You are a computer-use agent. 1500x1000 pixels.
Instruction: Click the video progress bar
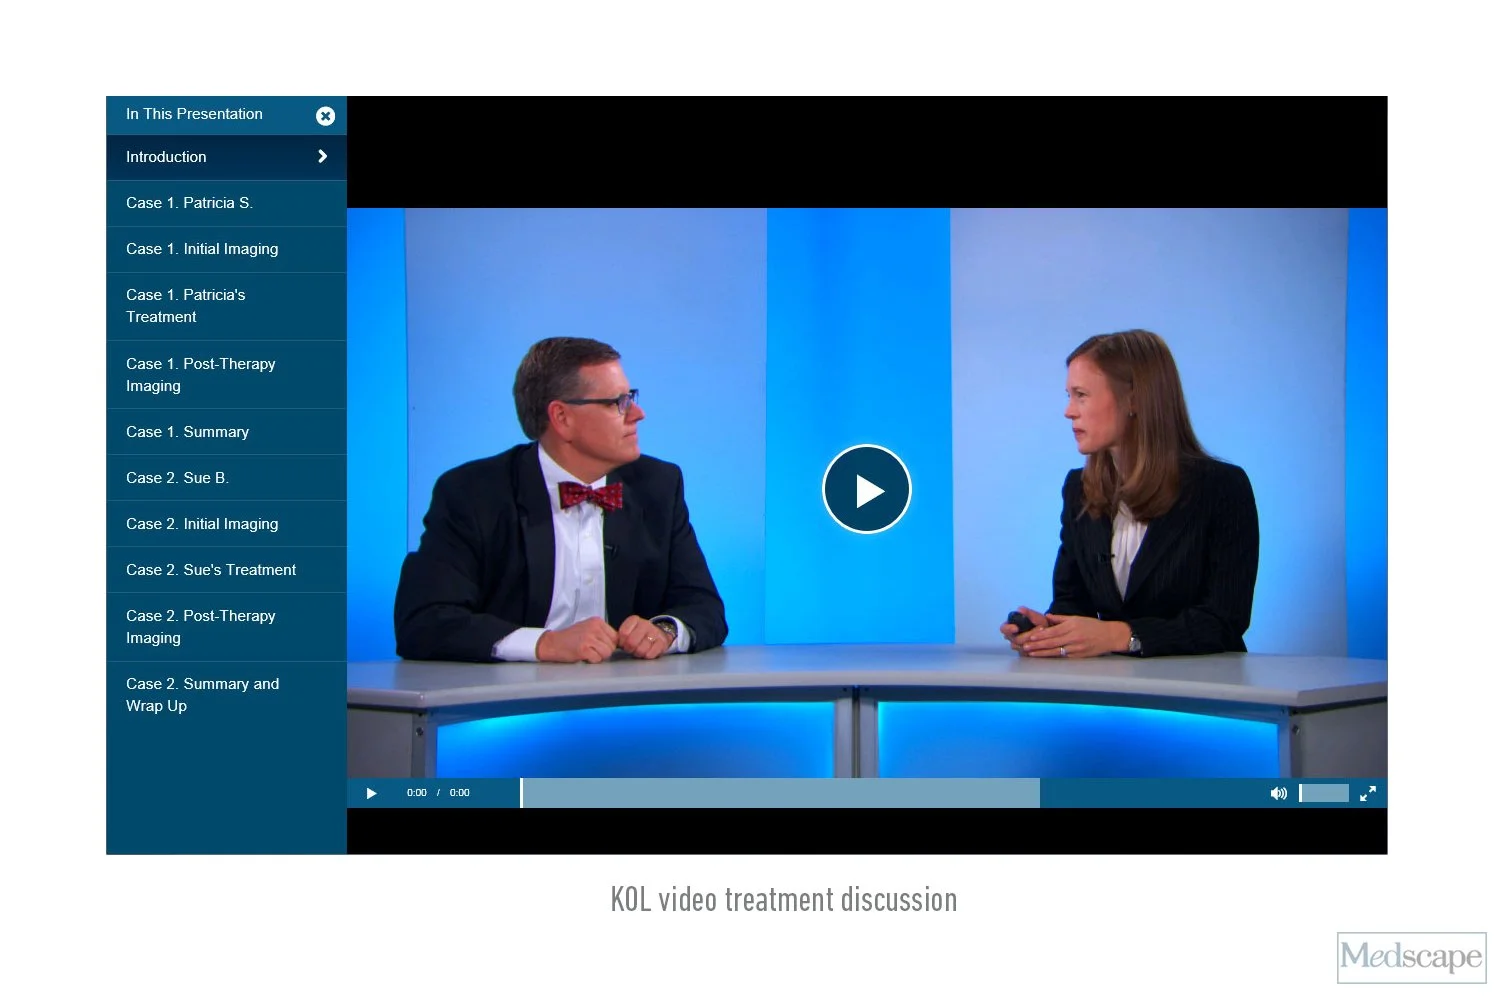tap(780, 793)
